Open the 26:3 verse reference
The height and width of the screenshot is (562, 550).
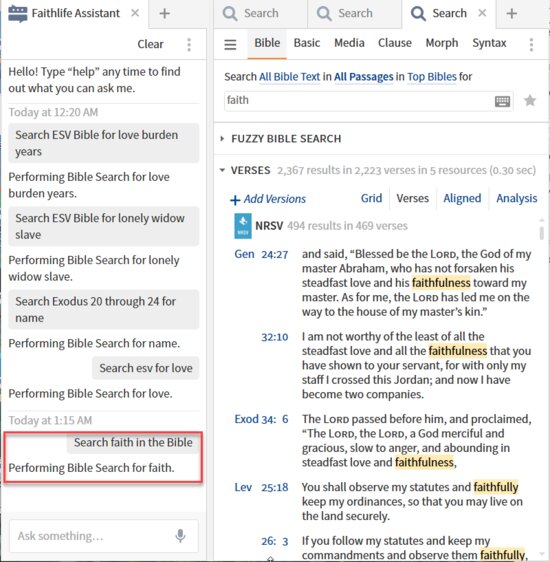(x=274, y=541)
